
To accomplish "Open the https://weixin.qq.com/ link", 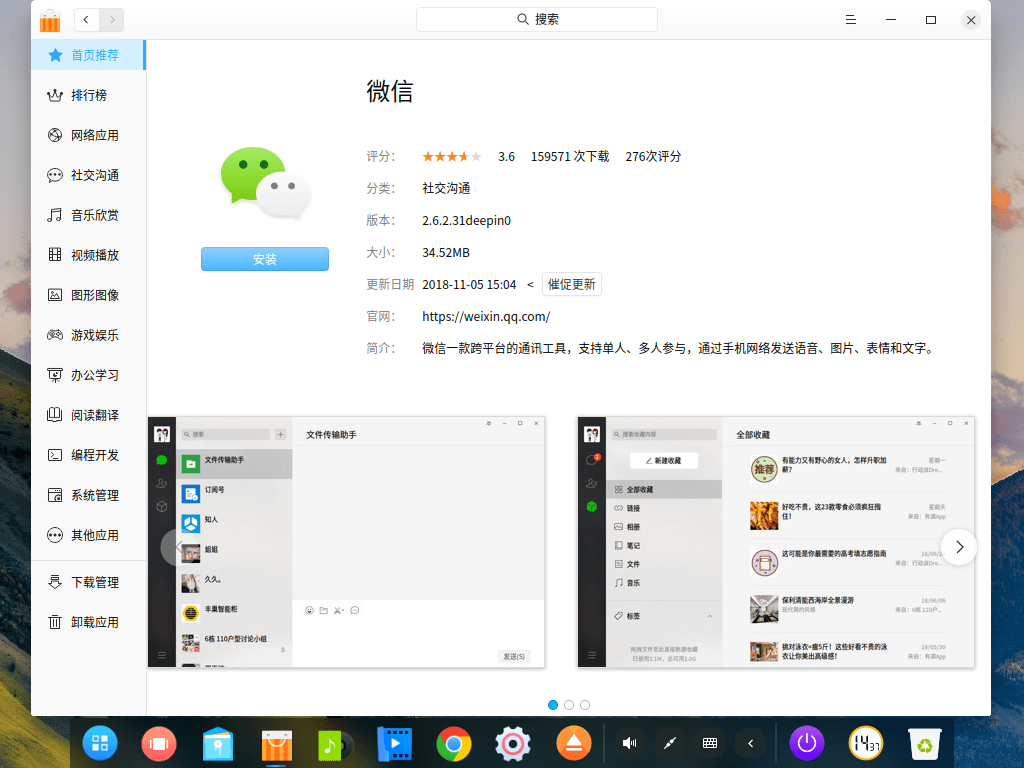I will (x=486, y=317).
